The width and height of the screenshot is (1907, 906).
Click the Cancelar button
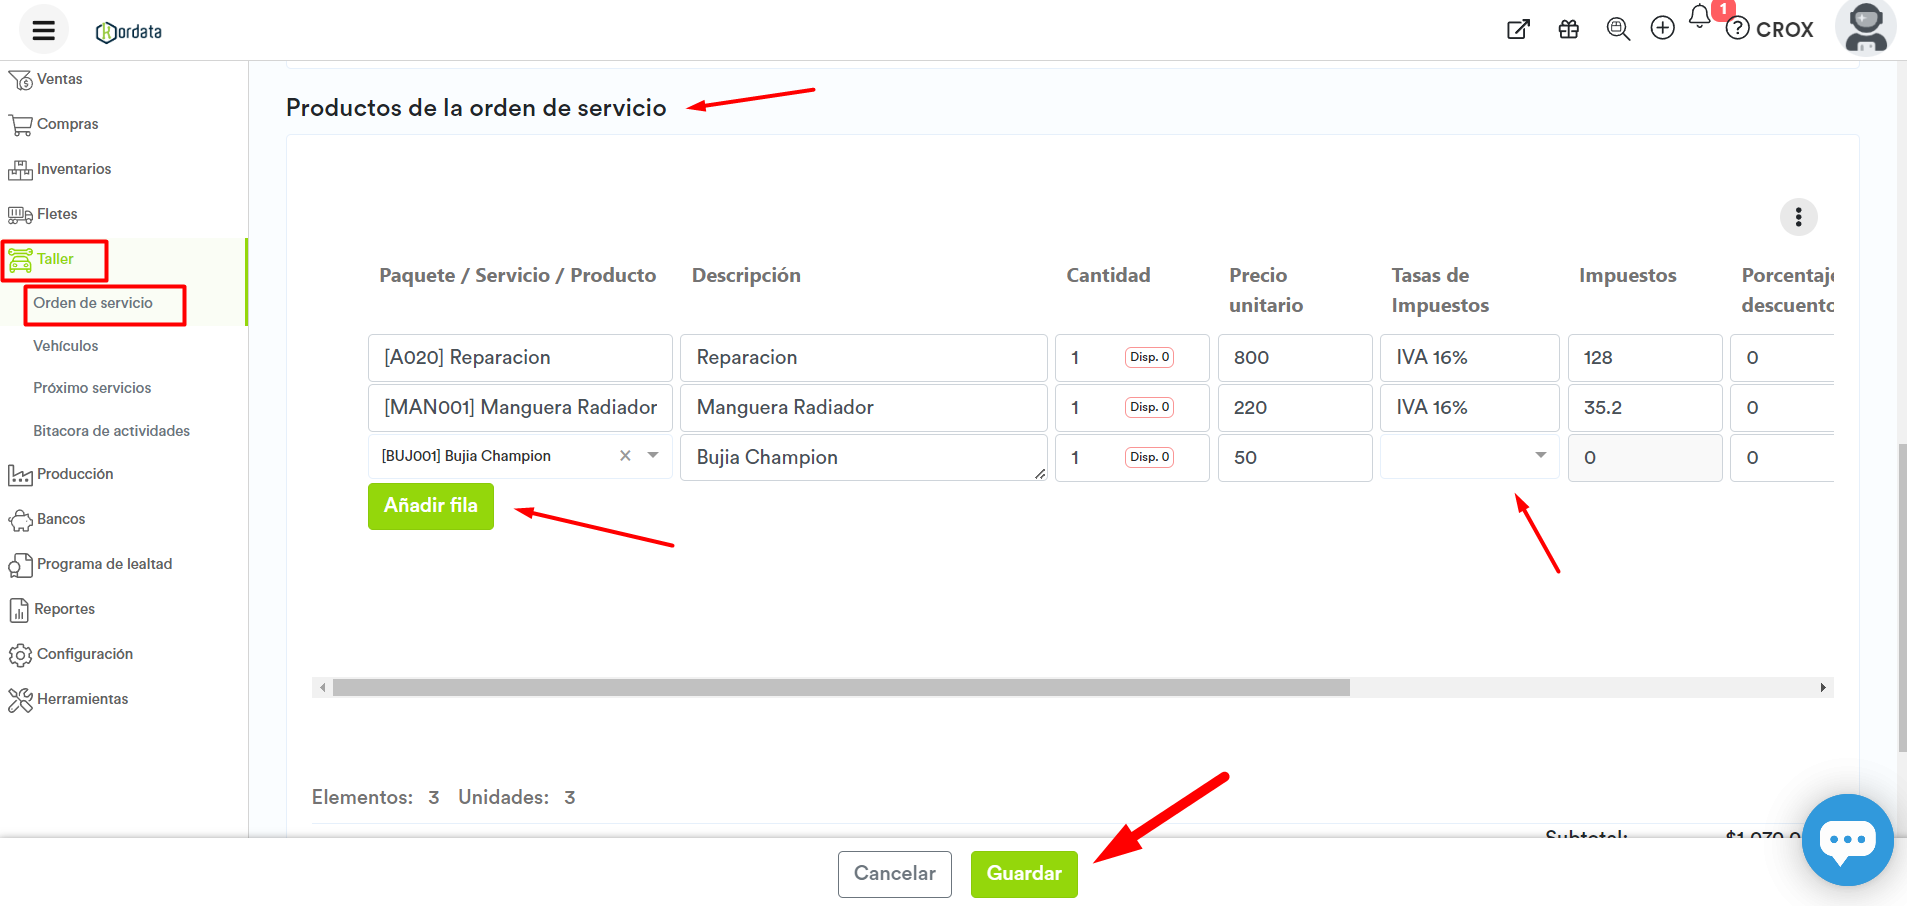(894, 874)
